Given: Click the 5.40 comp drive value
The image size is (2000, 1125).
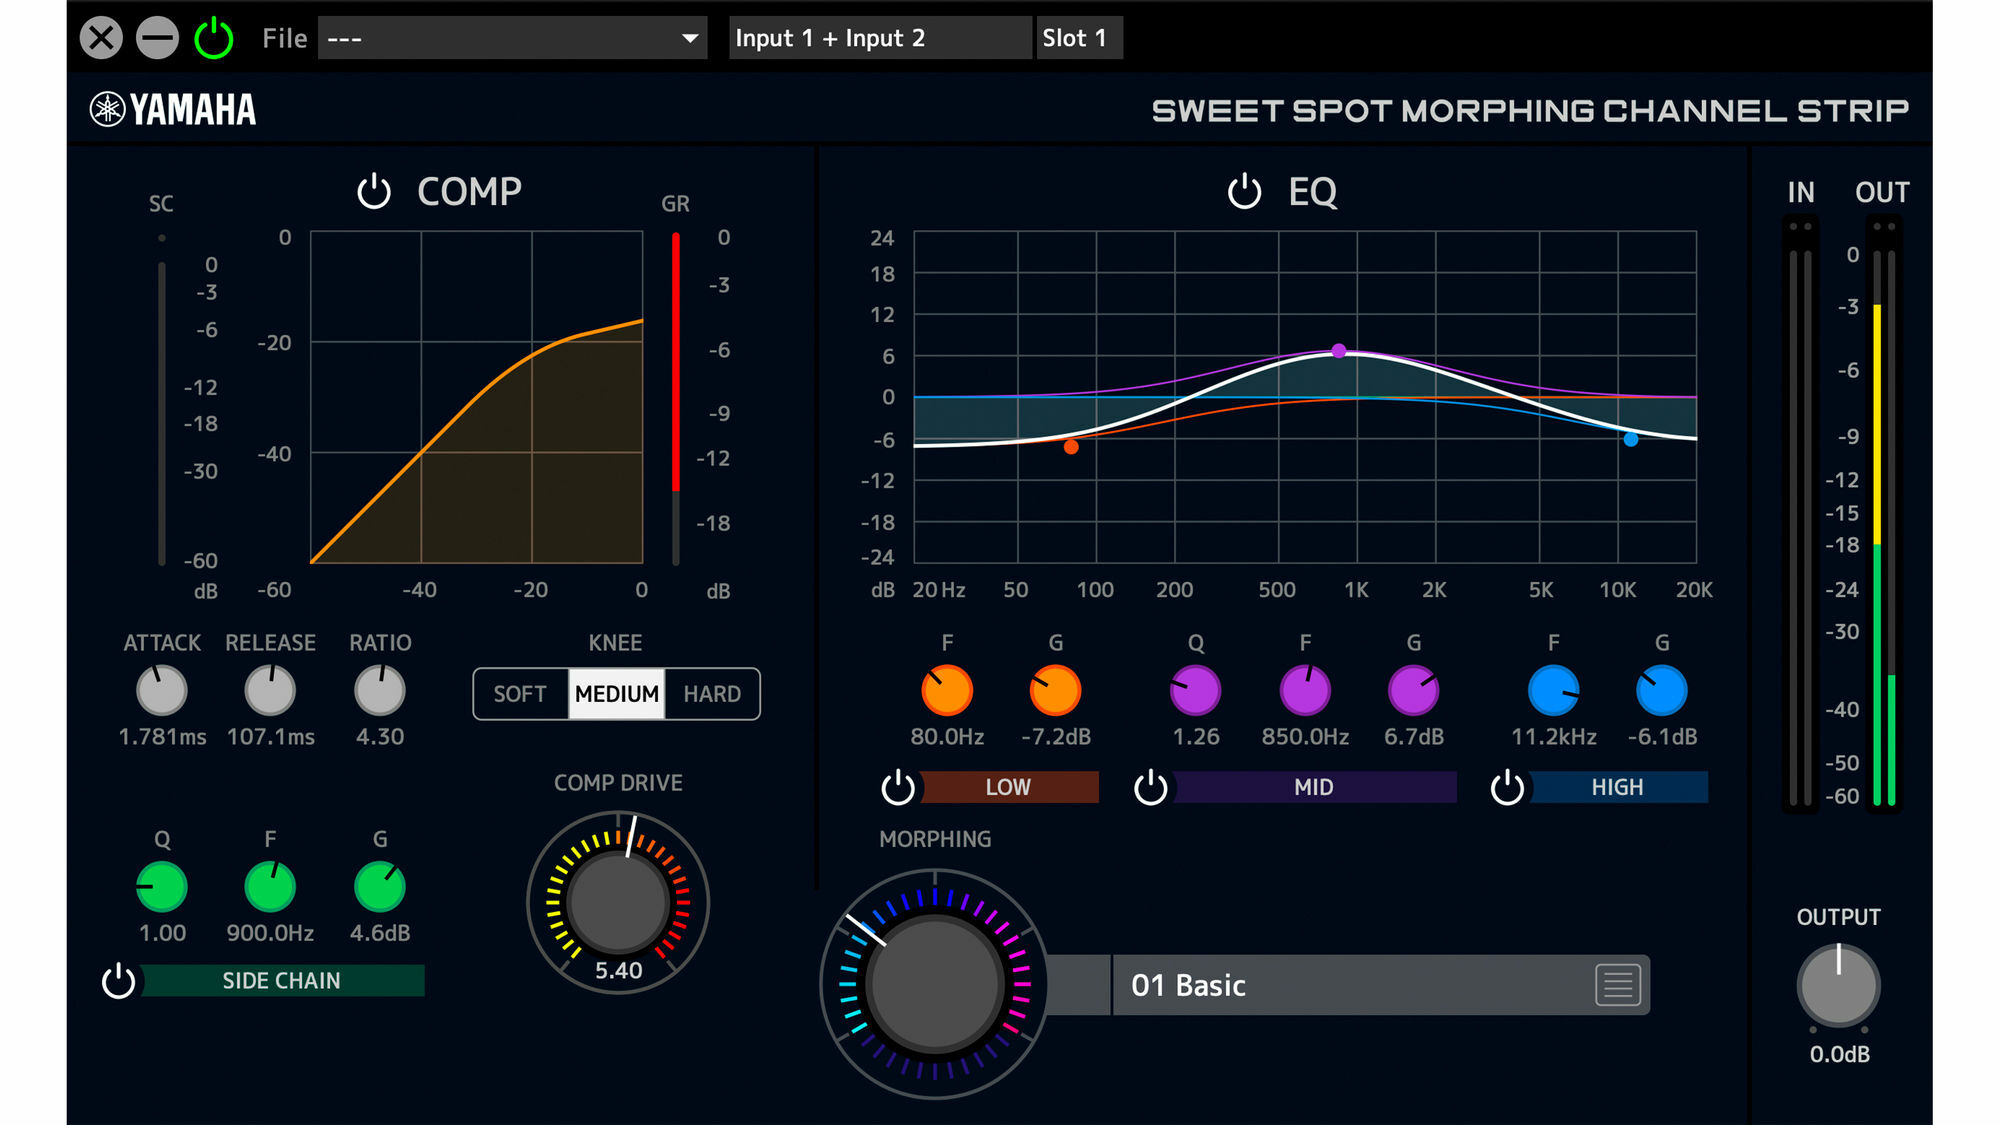Looking at the screenshot, I should pos(618,971).
